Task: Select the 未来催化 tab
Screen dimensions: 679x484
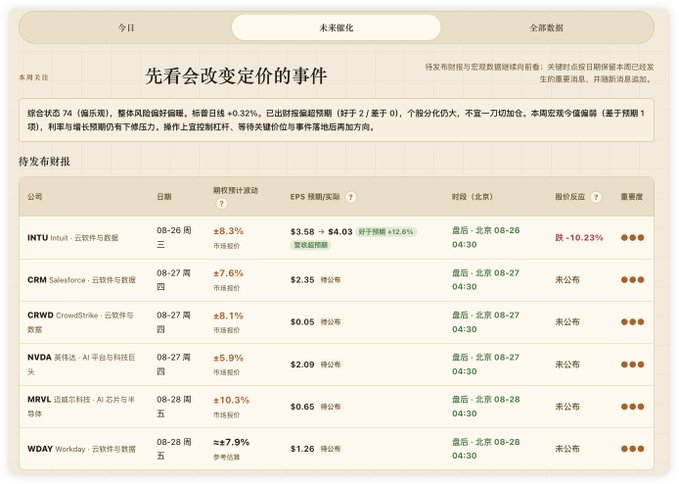Action: 336,28
